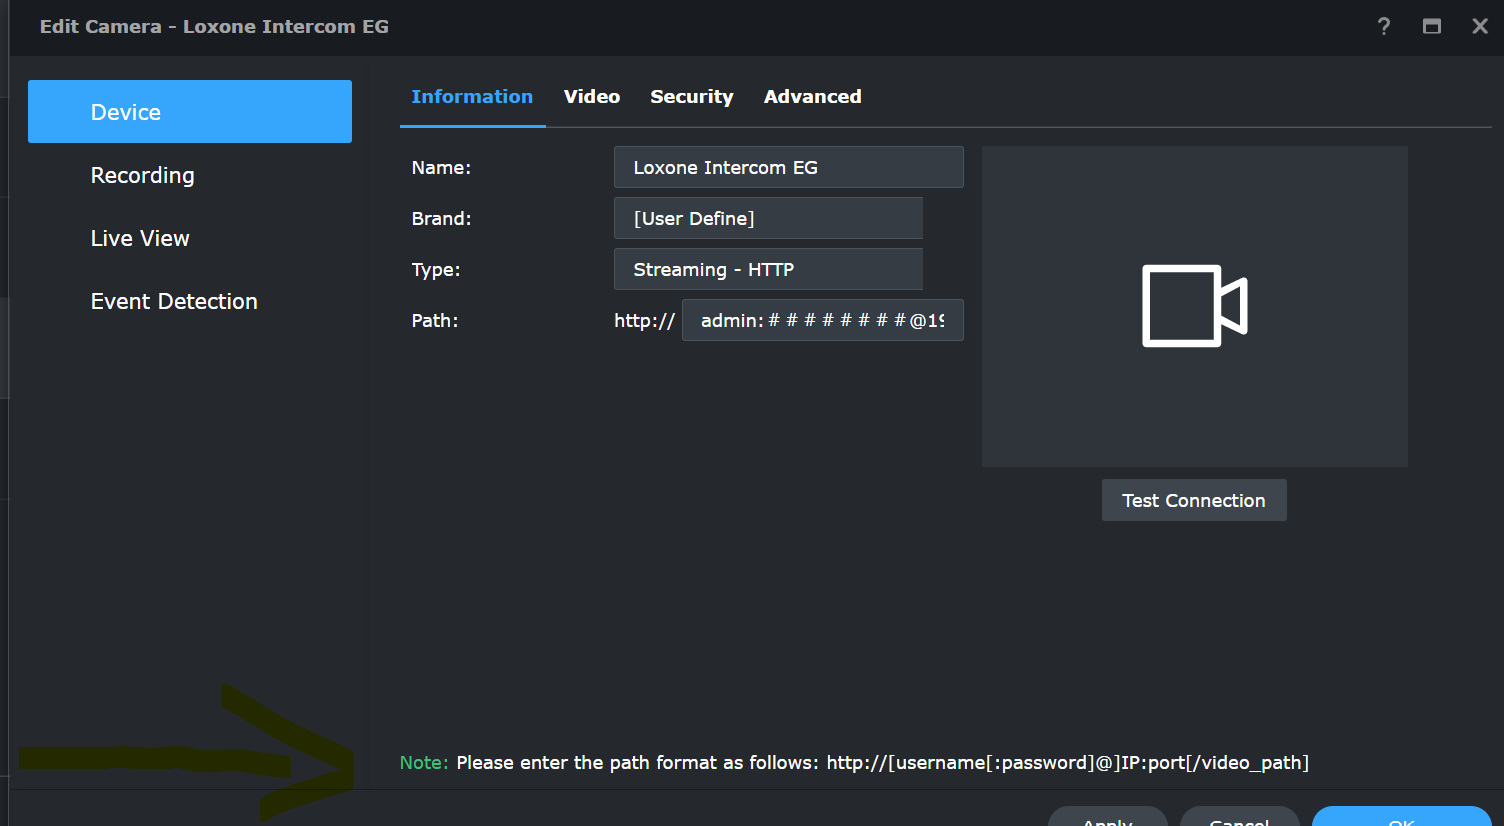Switch to the Information tab

[472, 97]
